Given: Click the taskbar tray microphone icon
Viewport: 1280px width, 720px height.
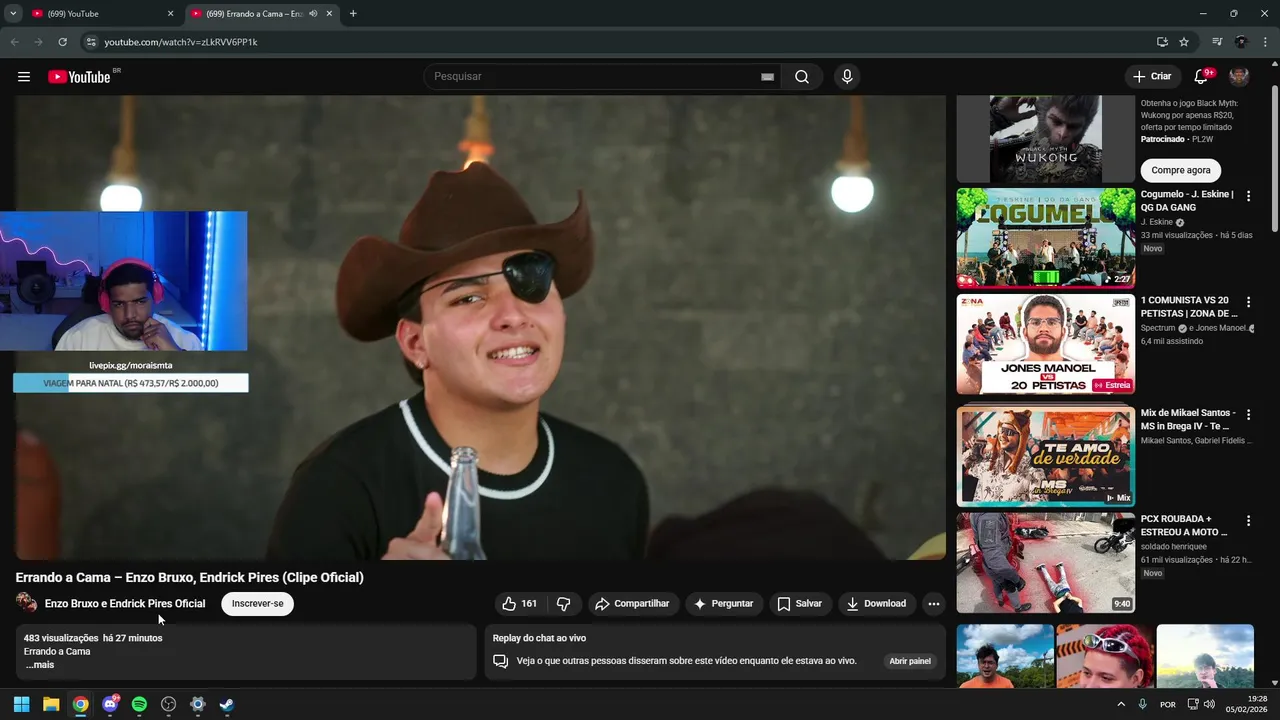Looking at the screenshot, I should pyautogui.click(x=1142, y=704).
